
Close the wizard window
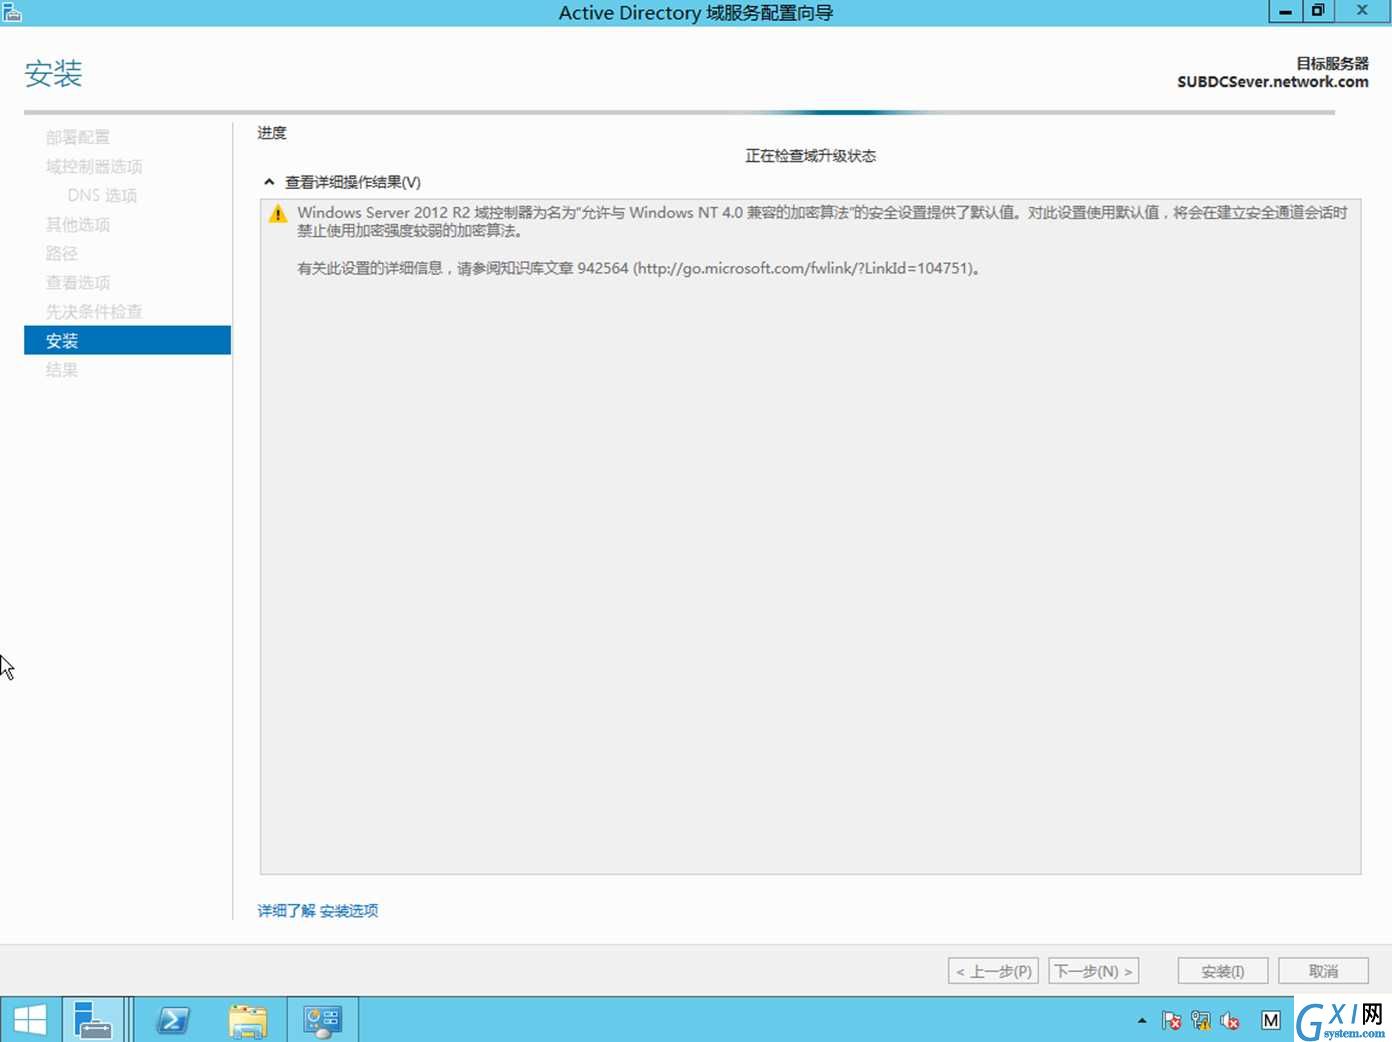[1362, 11]
